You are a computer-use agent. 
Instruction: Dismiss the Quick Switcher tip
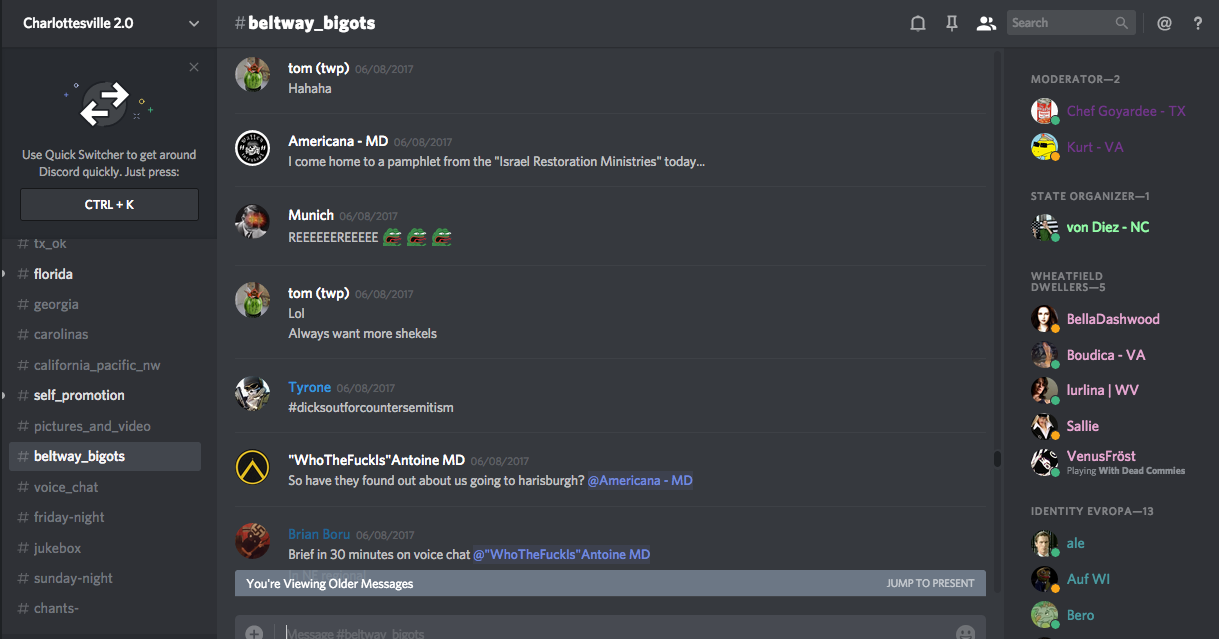pyautogui.click(x=194, y=67)
